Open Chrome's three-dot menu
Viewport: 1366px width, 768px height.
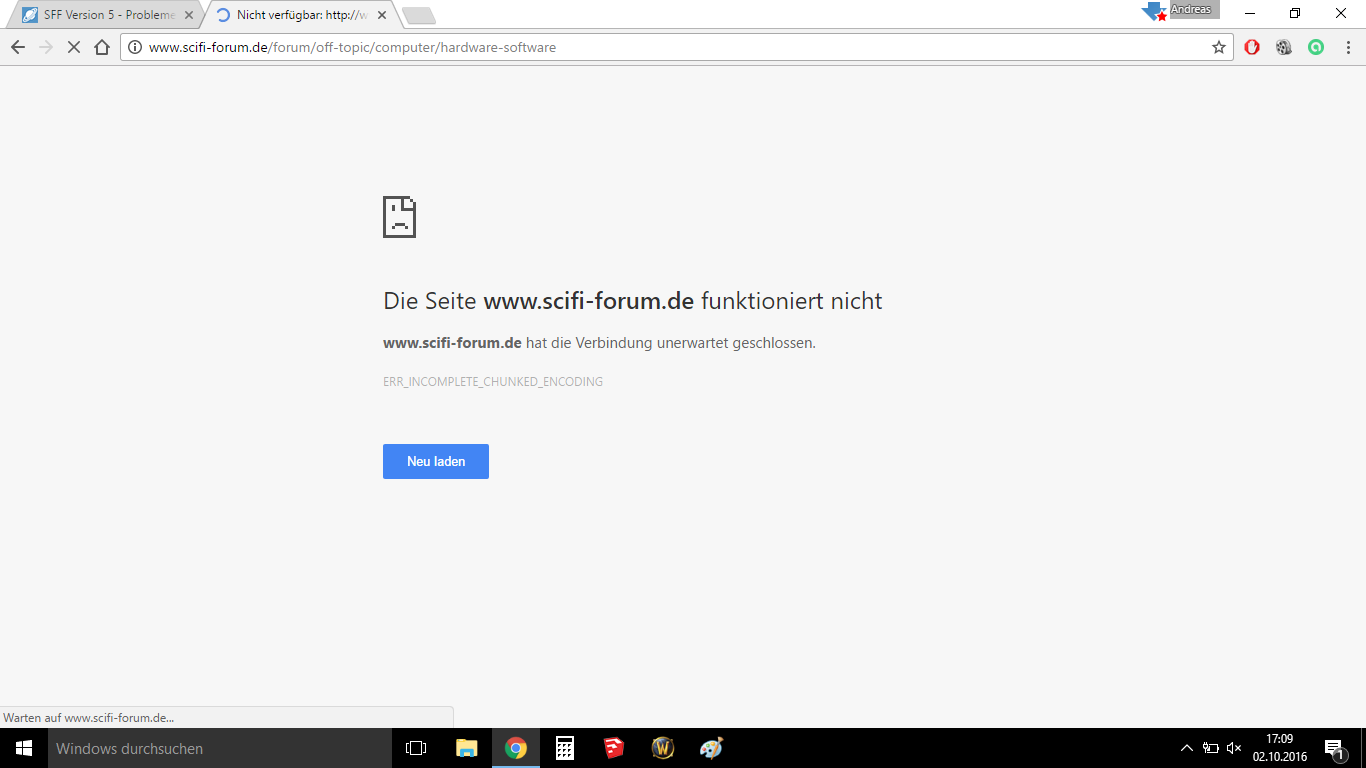point(1347,47)
